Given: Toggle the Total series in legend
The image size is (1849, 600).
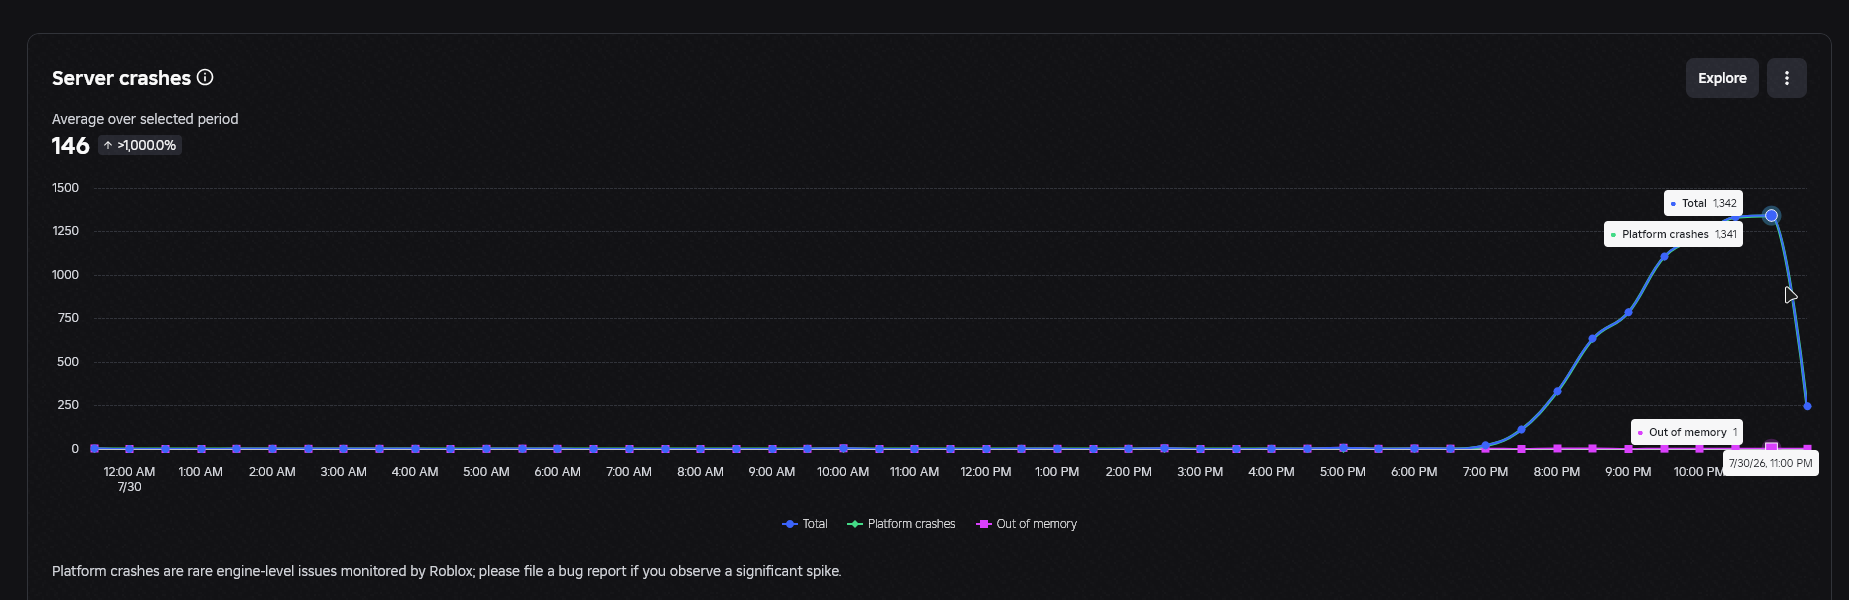Looking at the screenshot, I should point(805,524).
